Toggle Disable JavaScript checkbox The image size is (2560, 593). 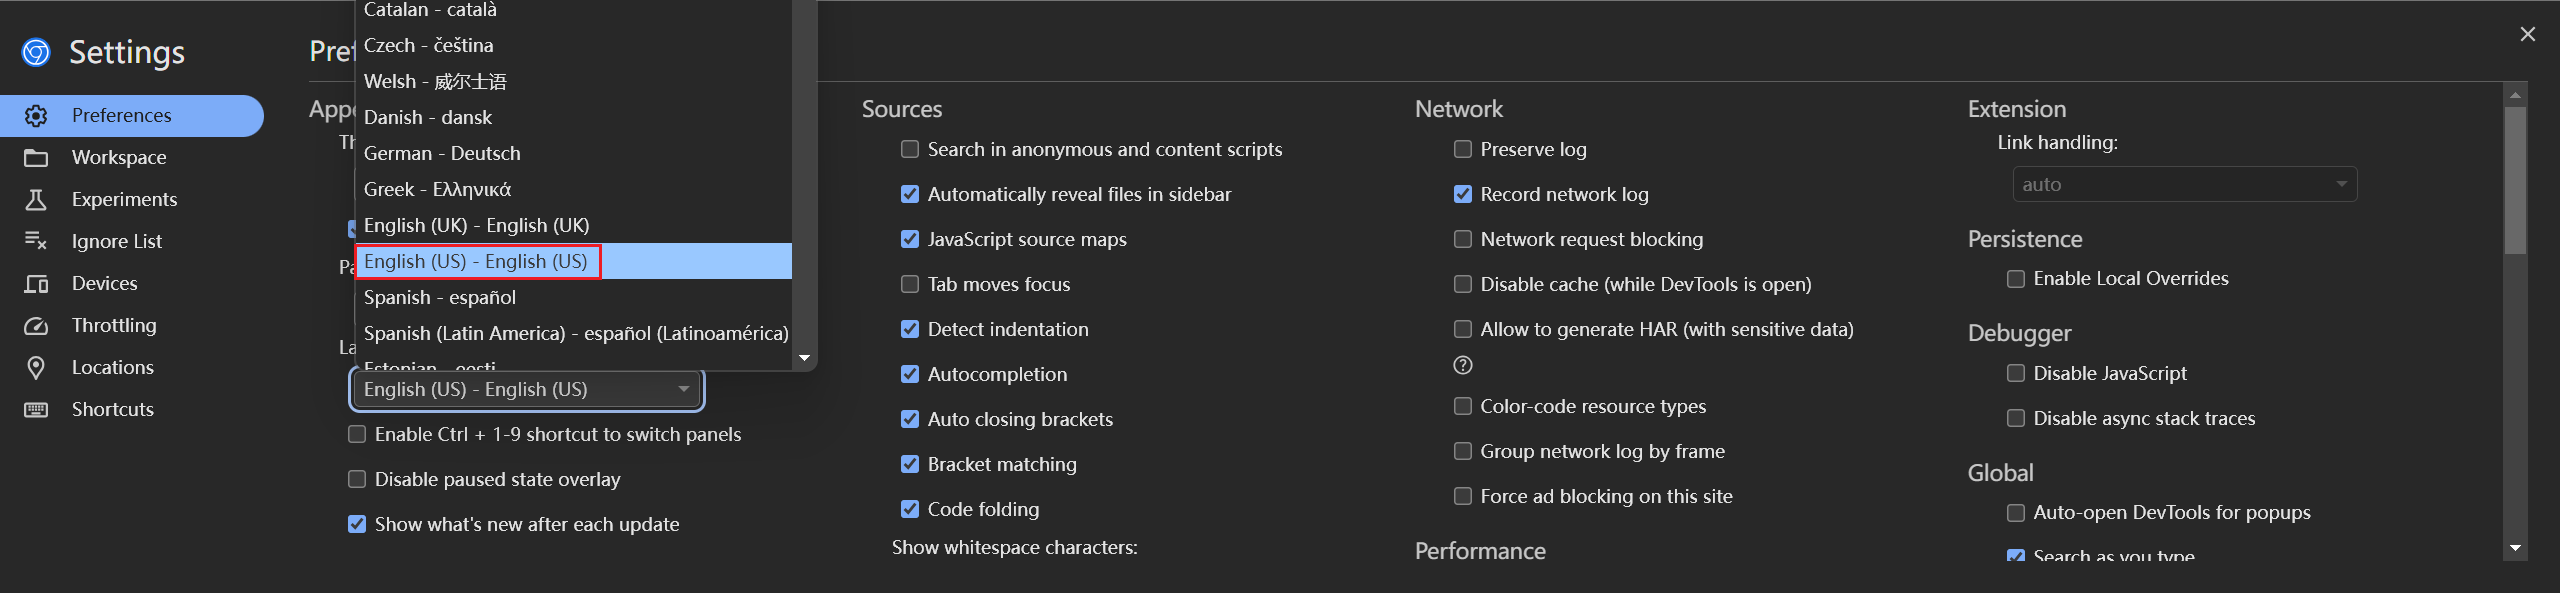point(2016,374)
